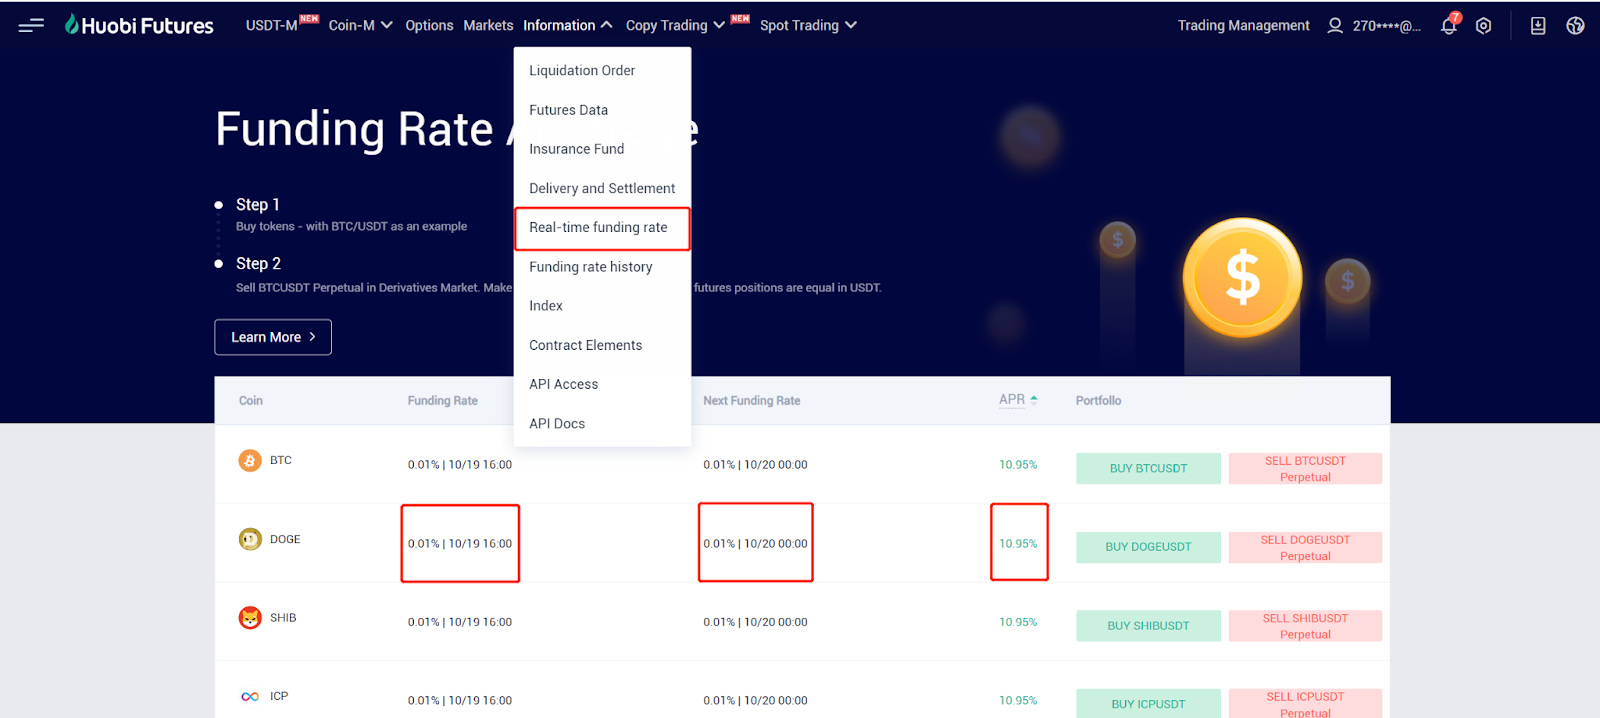This screenshot has height=718, width=1600.
Task: Click BUY SHIBUSDT button
Action: [x=1148, y=626]
